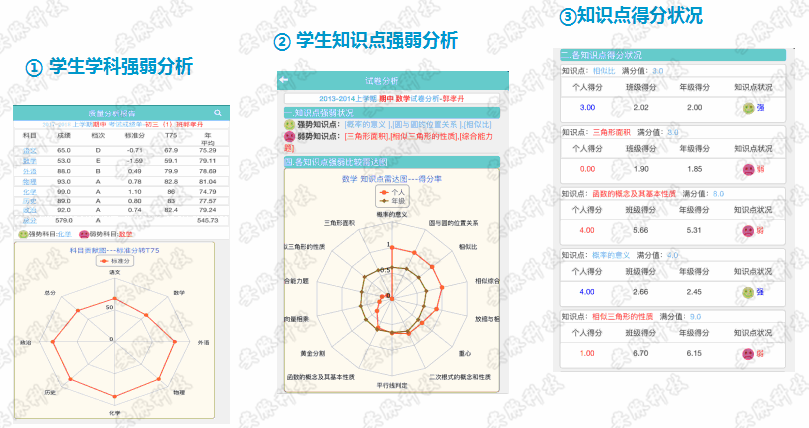Click the green smiley beside 强势知识点
Viewport: 809px width, 428px height.
pos(290,123)
